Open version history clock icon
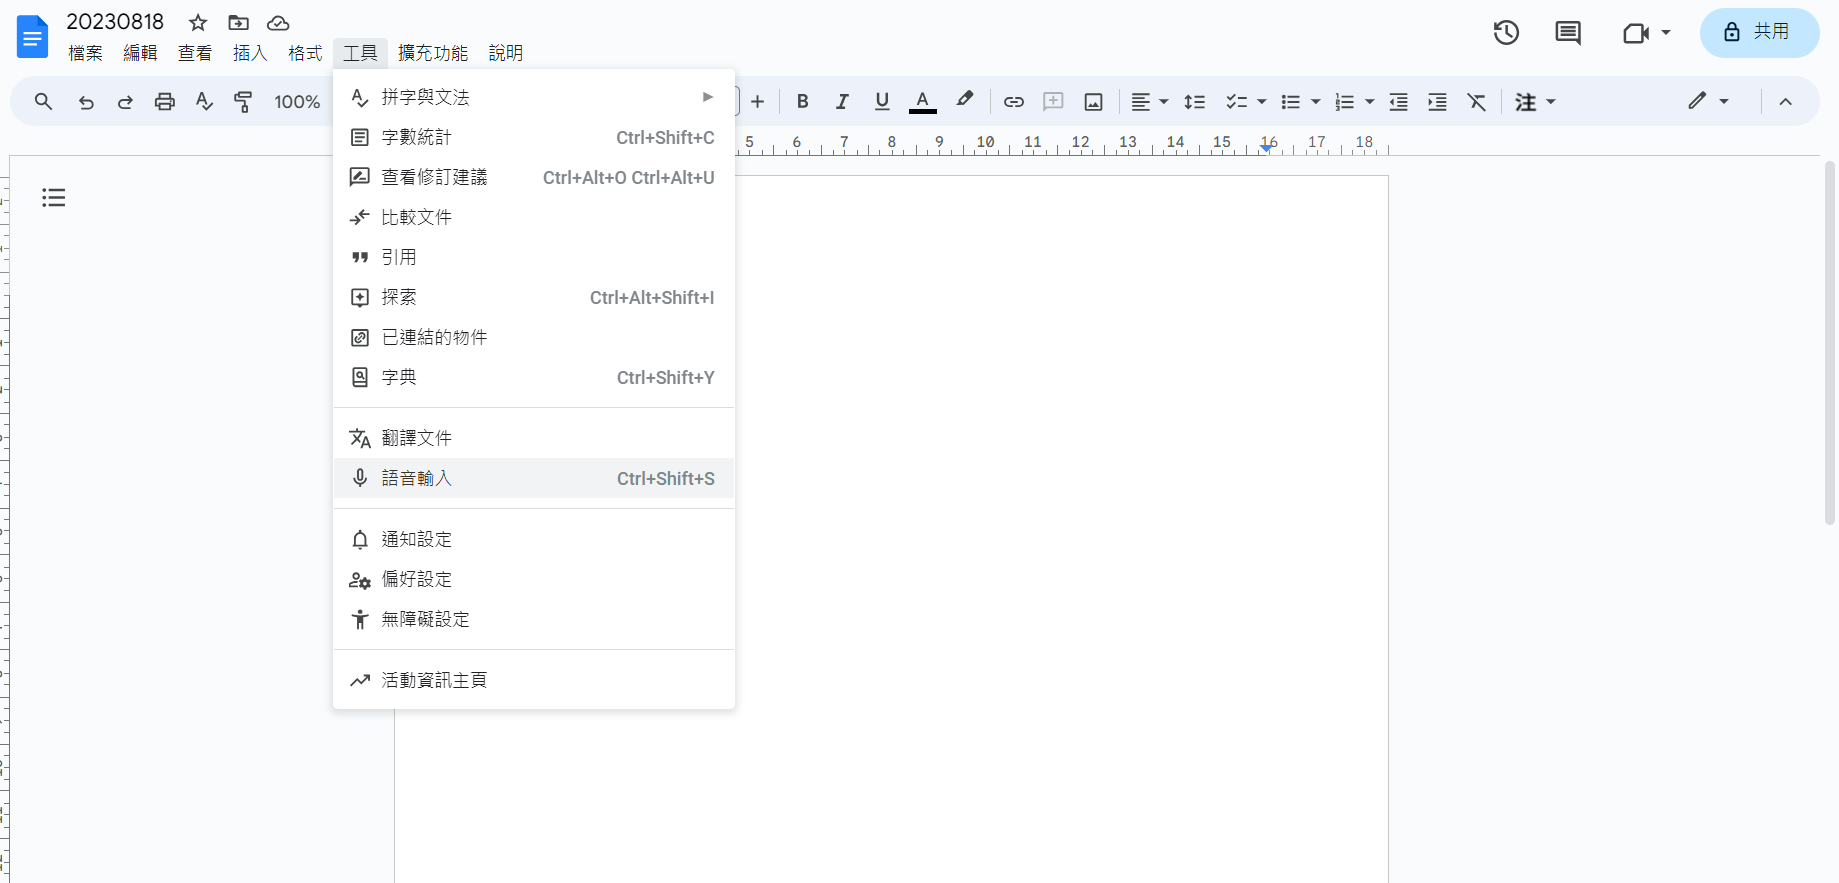Screen dimensions: 1839x883 coord(1506,33)
